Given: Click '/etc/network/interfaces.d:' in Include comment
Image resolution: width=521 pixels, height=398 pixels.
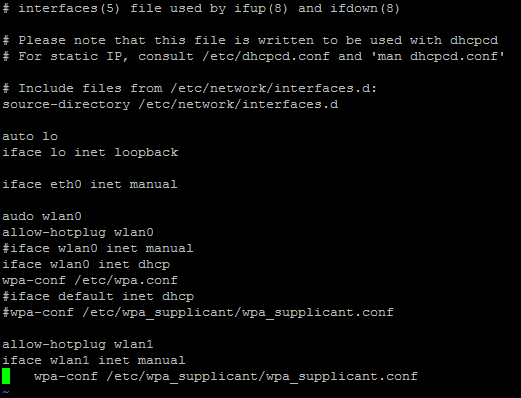Looking at the screenshot, I should (x=274, y=88).
